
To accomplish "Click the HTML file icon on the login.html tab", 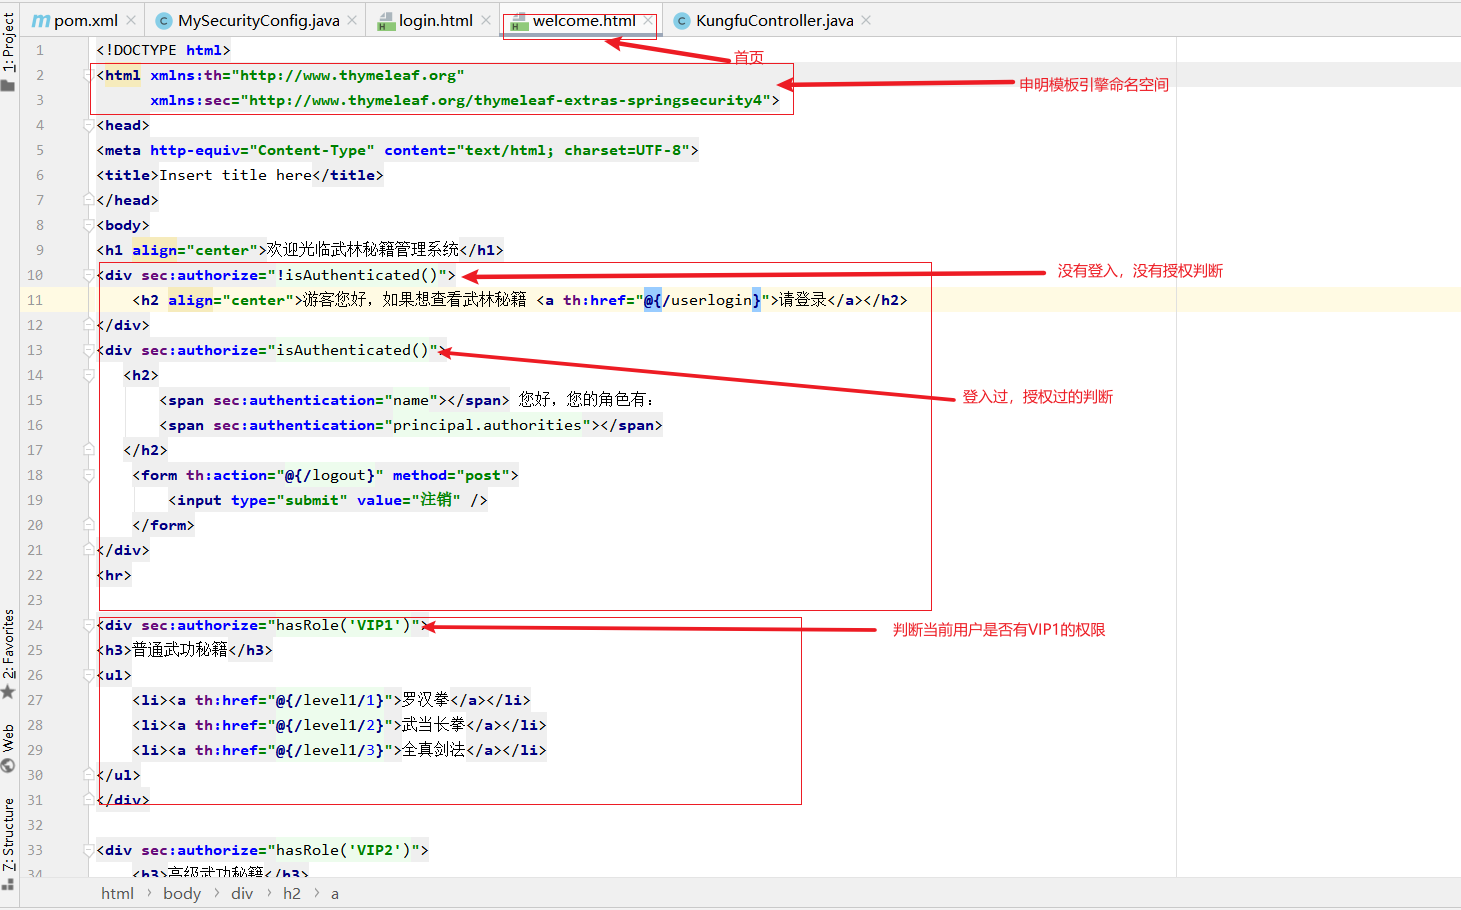I will click(386, 21).
